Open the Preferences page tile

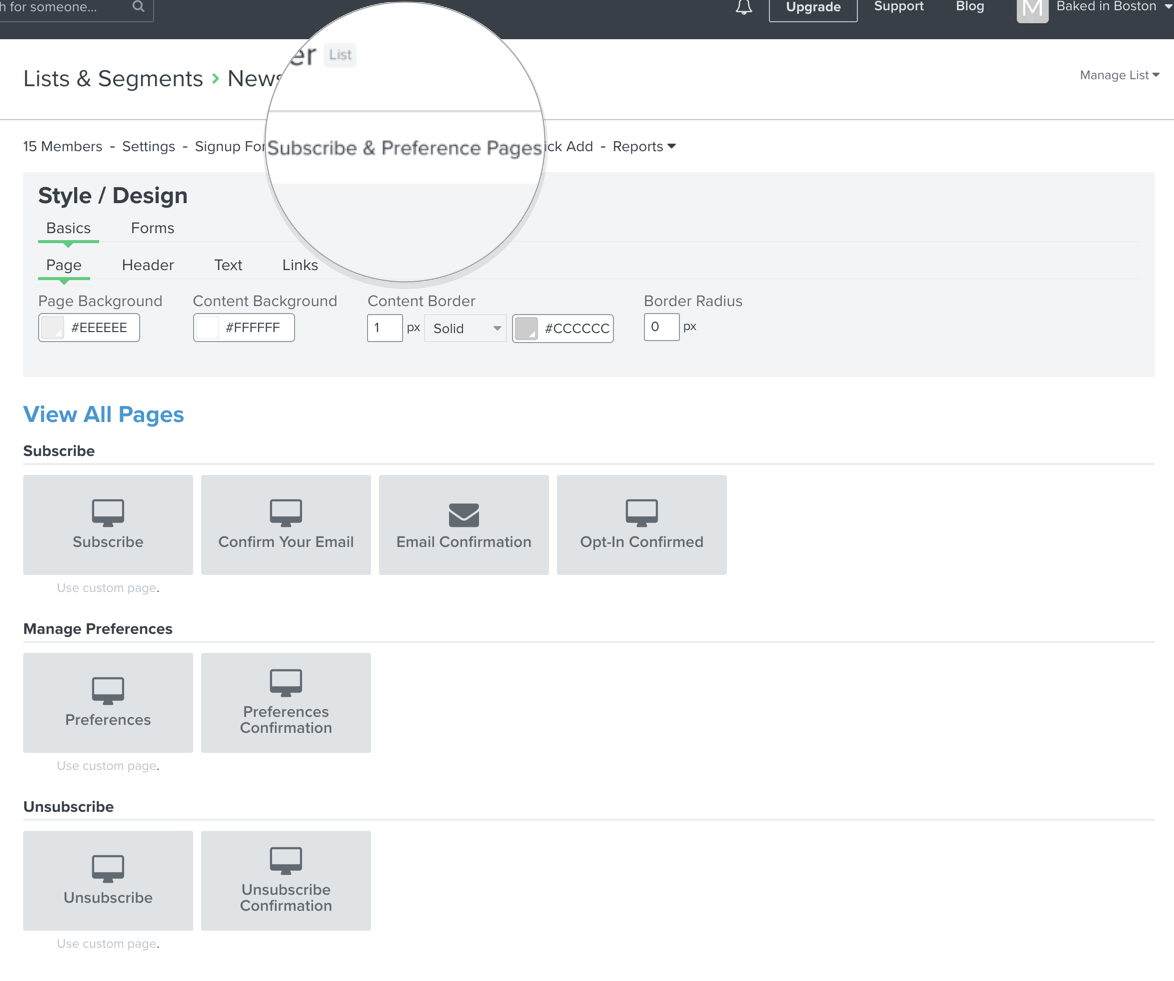[x=108, y=702]
